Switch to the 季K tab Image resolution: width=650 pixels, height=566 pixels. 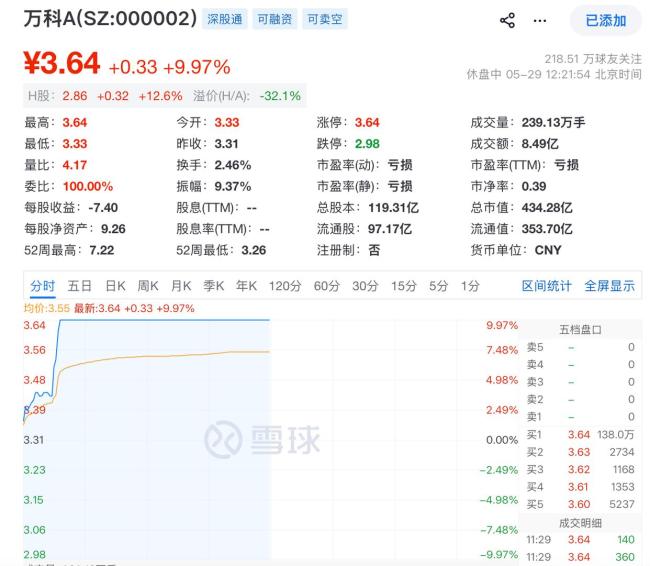pos(213,286)
